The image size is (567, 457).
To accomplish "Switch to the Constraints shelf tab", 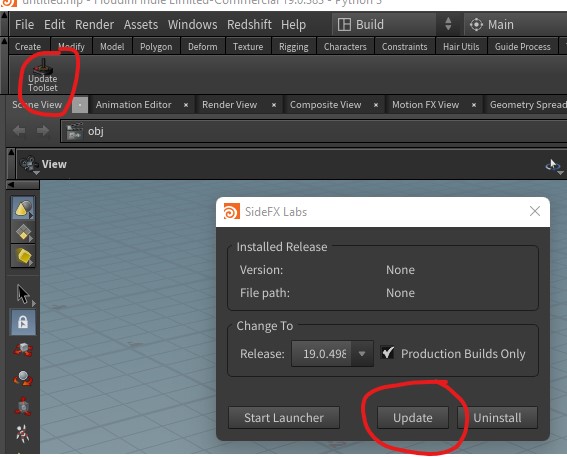I will (404, 47).
